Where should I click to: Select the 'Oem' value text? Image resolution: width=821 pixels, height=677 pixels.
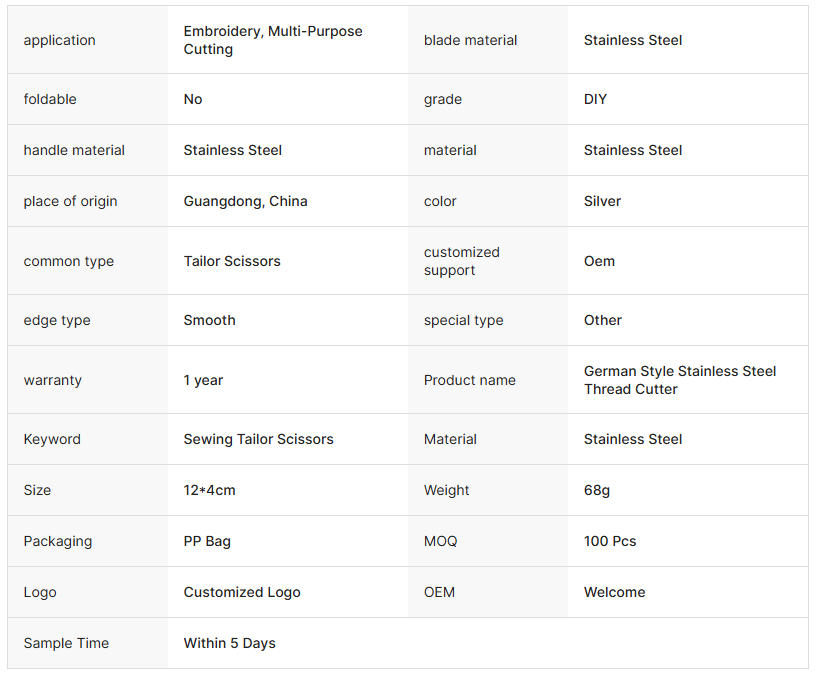(x=599, y=262)
